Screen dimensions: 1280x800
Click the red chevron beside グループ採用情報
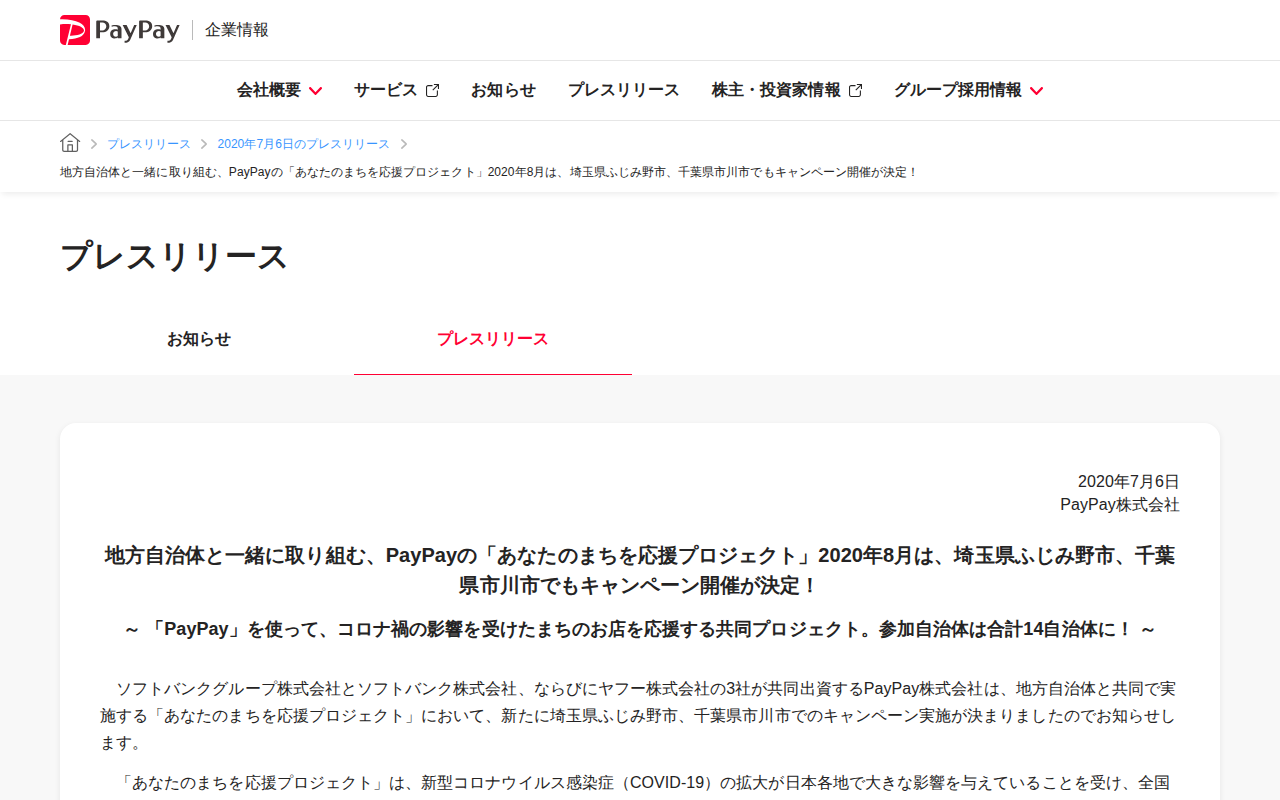(x=1036, y=91)
